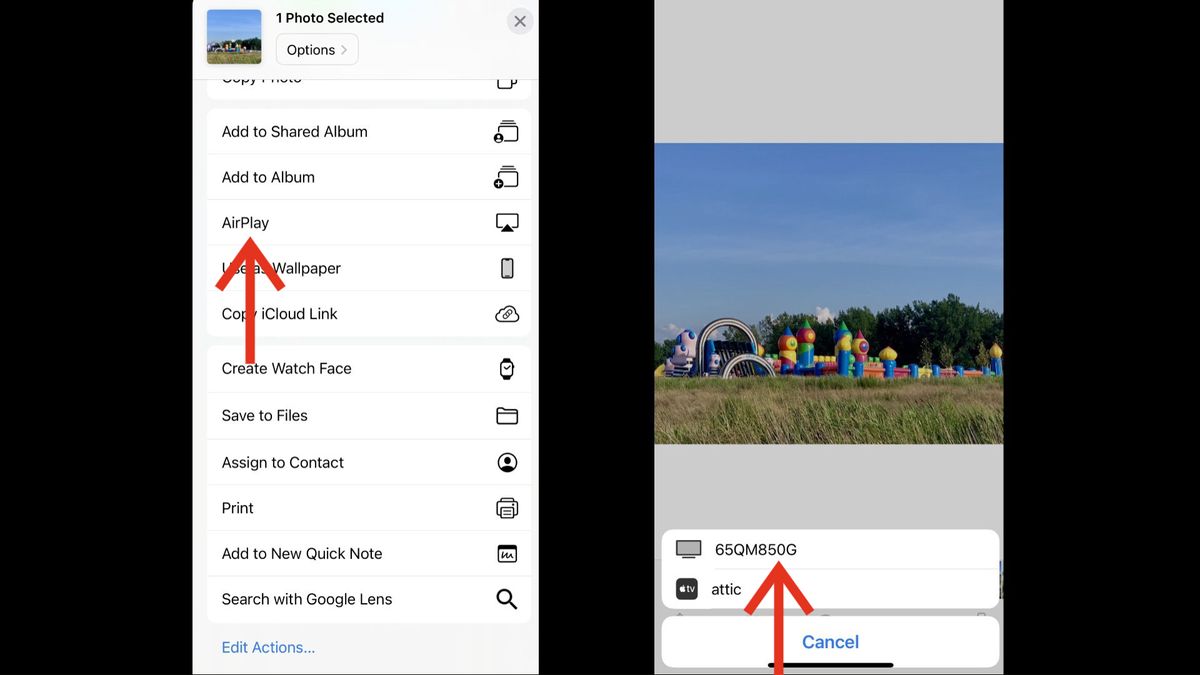Open the Options chevron button

(x=317, y=50)
